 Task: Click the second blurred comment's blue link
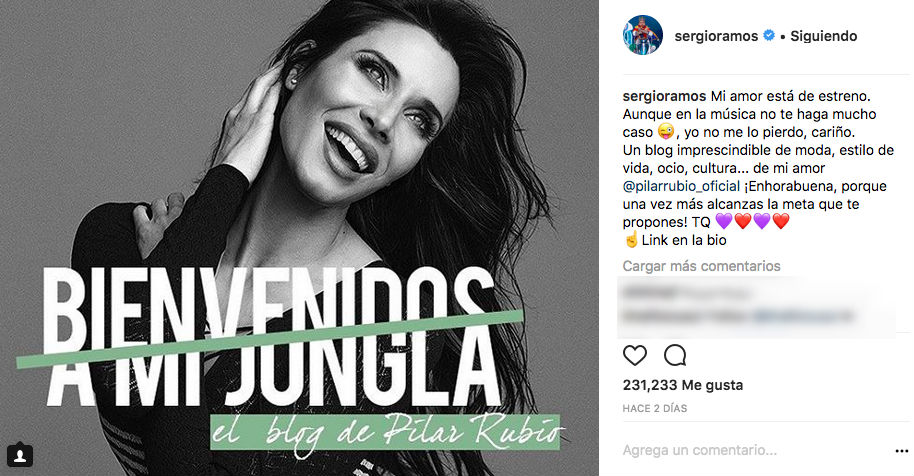tap(803, 316)
